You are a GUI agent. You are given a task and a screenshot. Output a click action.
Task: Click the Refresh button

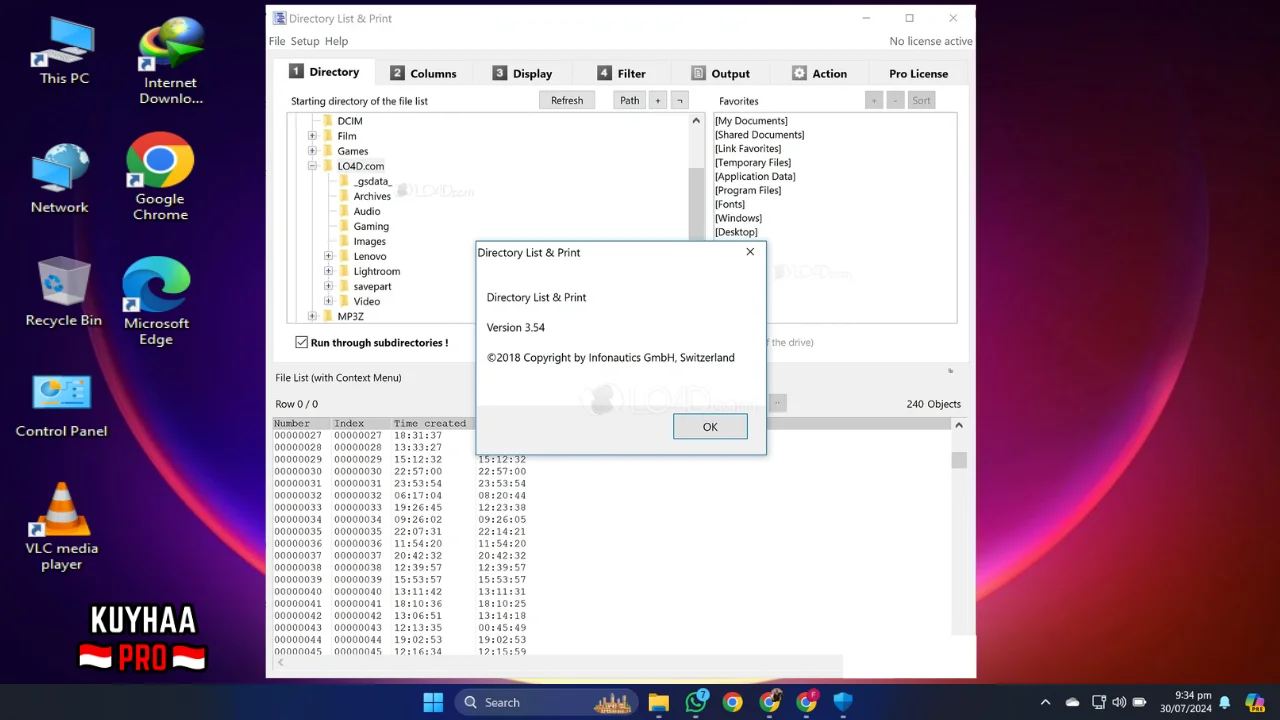(567, 100)
